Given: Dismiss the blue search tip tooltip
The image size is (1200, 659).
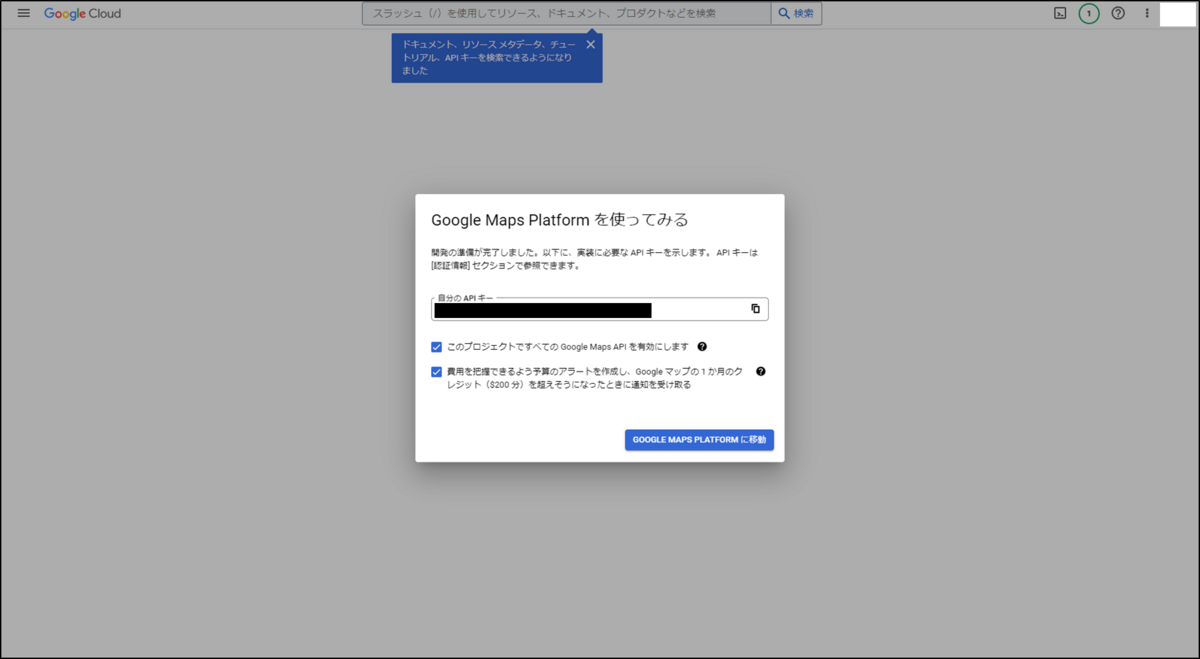Looking at the screenshot, I should coord(590,45).
